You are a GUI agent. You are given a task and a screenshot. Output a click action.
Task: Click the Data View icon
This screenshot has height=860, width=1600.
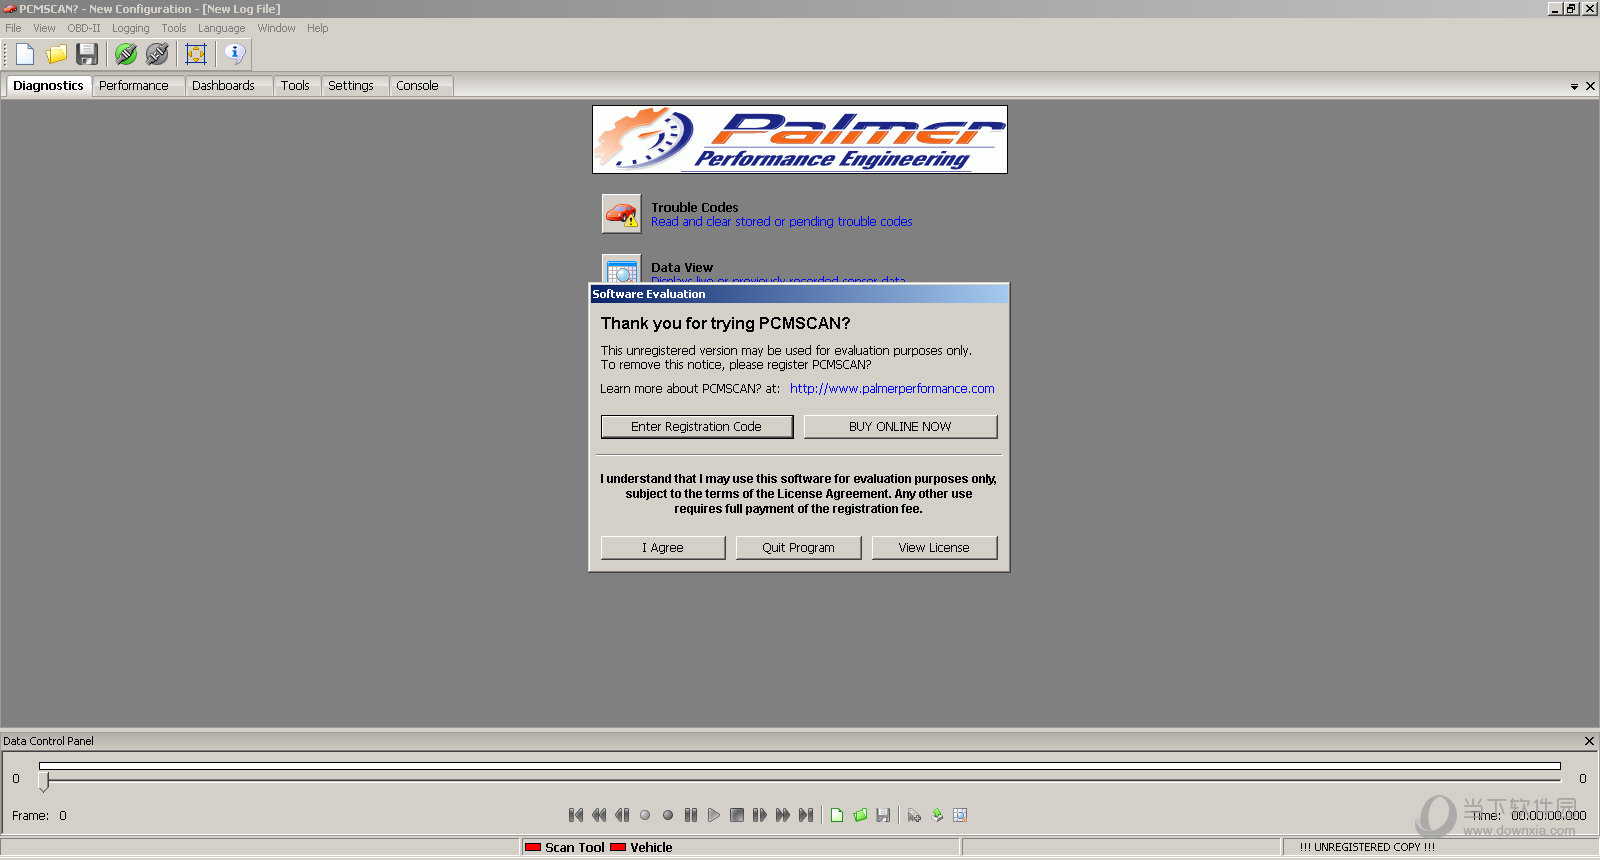click(621, 268)
